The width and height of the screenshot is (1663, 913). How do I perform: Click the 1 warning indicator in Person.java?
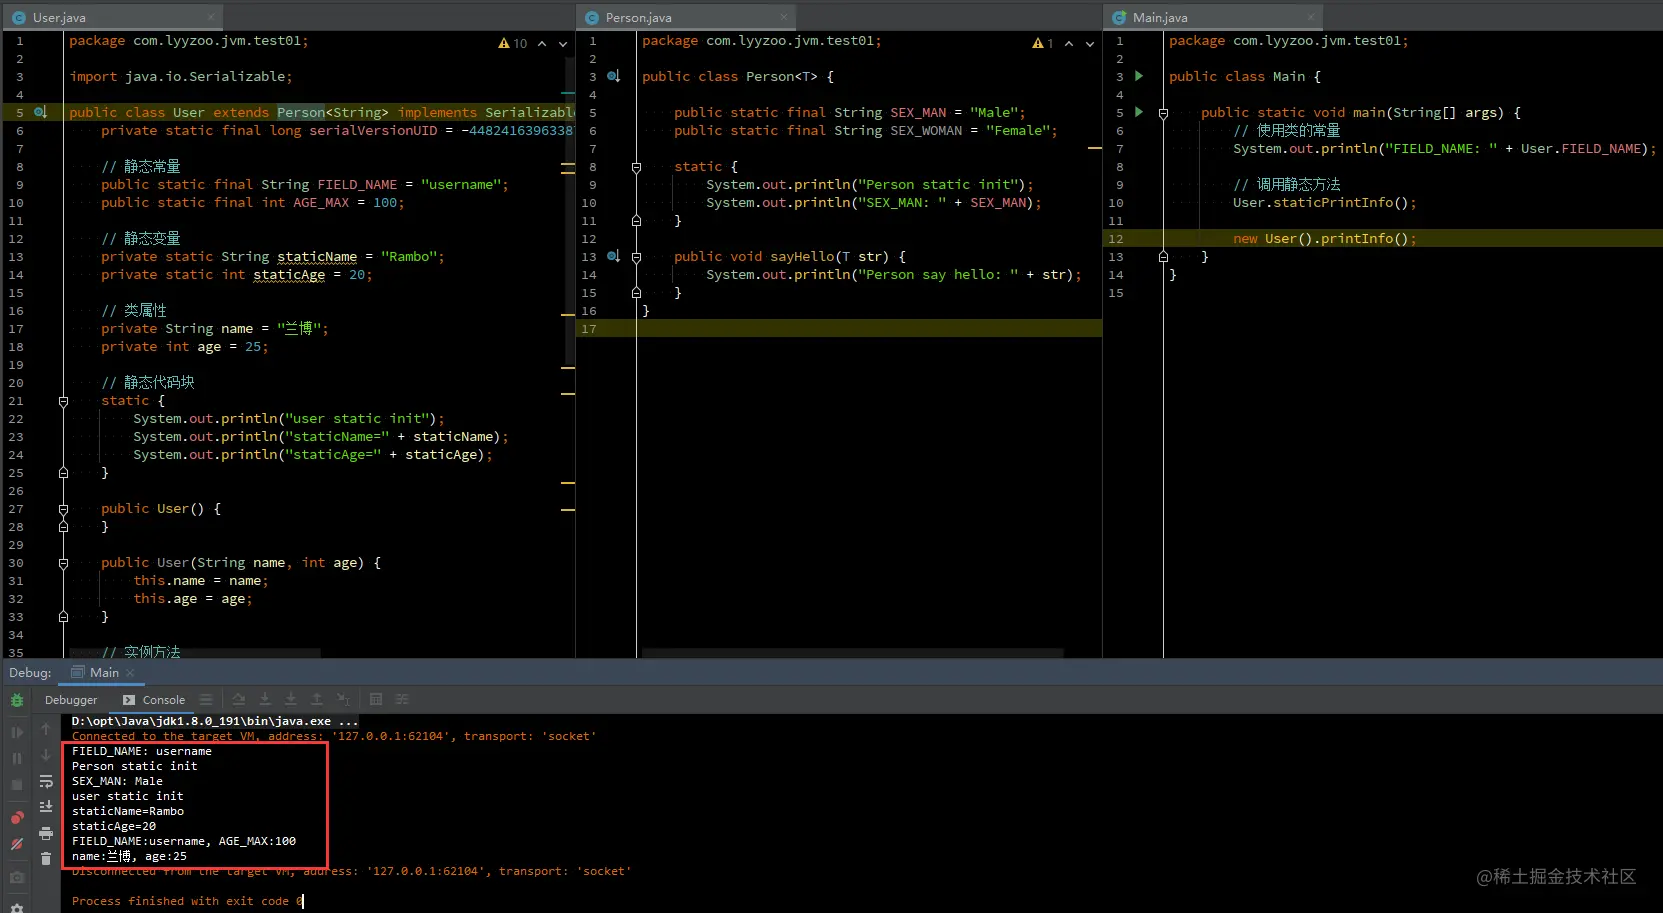pos(1043,43)
